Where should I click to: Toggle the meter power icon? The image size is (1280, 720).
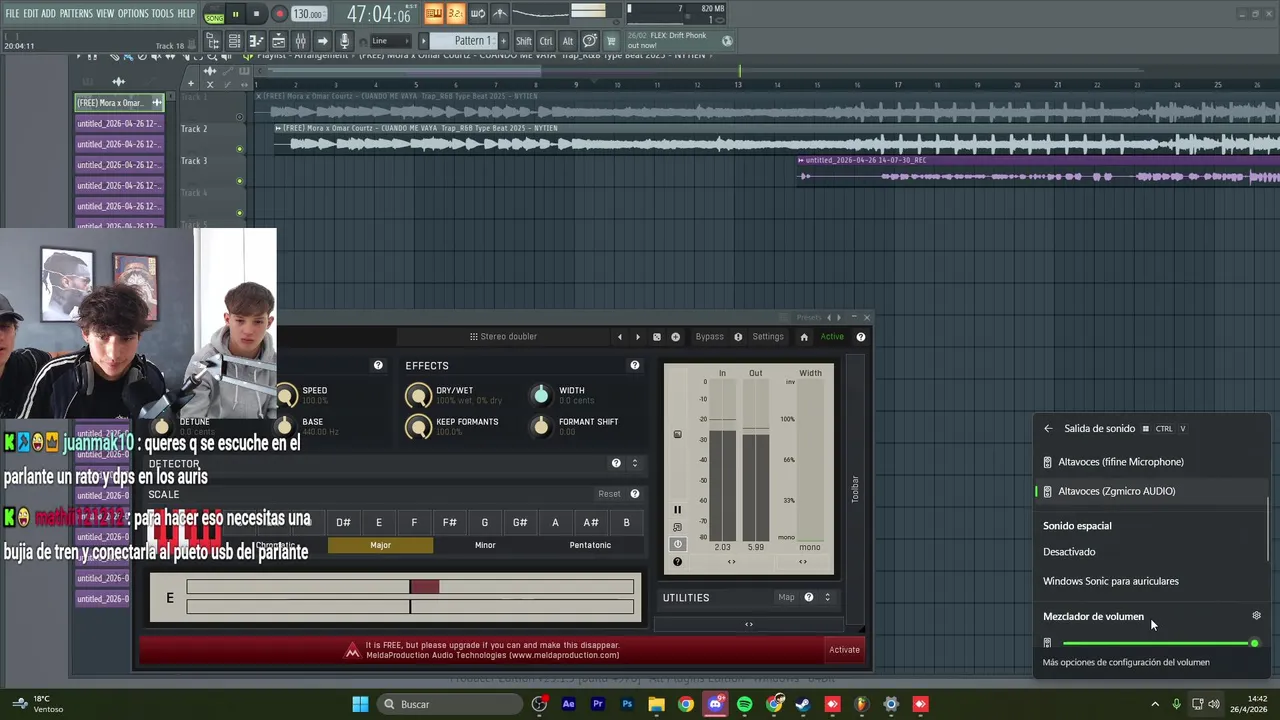point(677,544)
